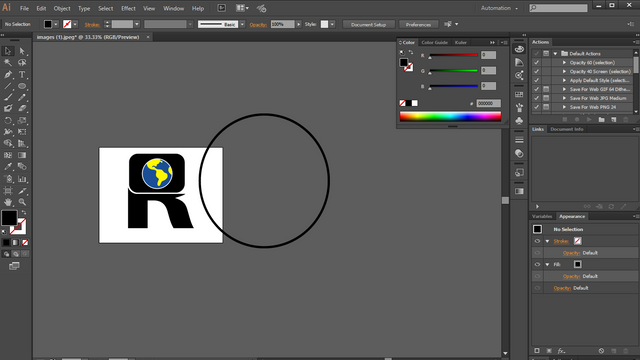Expand the Save For Web PNG 24 action
Image resolution: width=640 pixels, height=360 pixels.
tap(564, 107)
